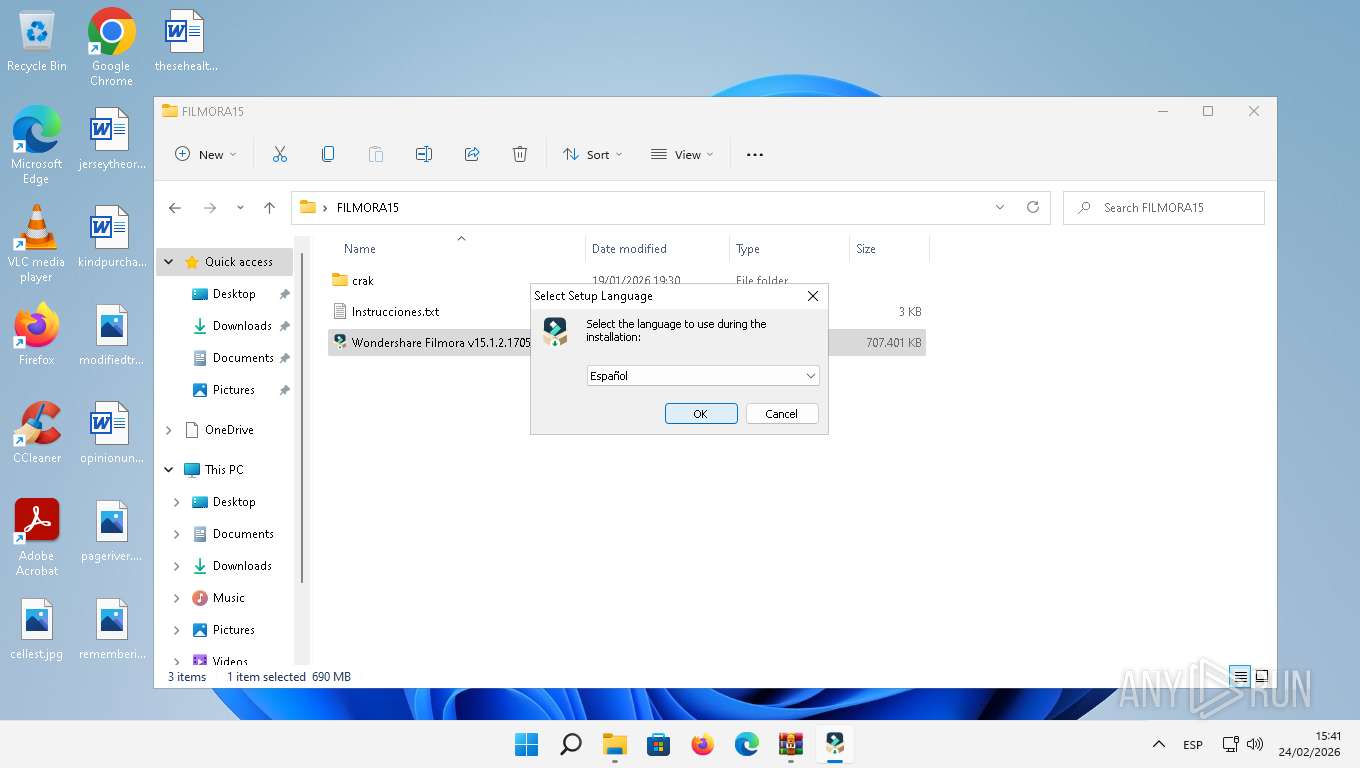Open the Español language dropdown
The image size is (1360, 768).
[x=703, y=376]
